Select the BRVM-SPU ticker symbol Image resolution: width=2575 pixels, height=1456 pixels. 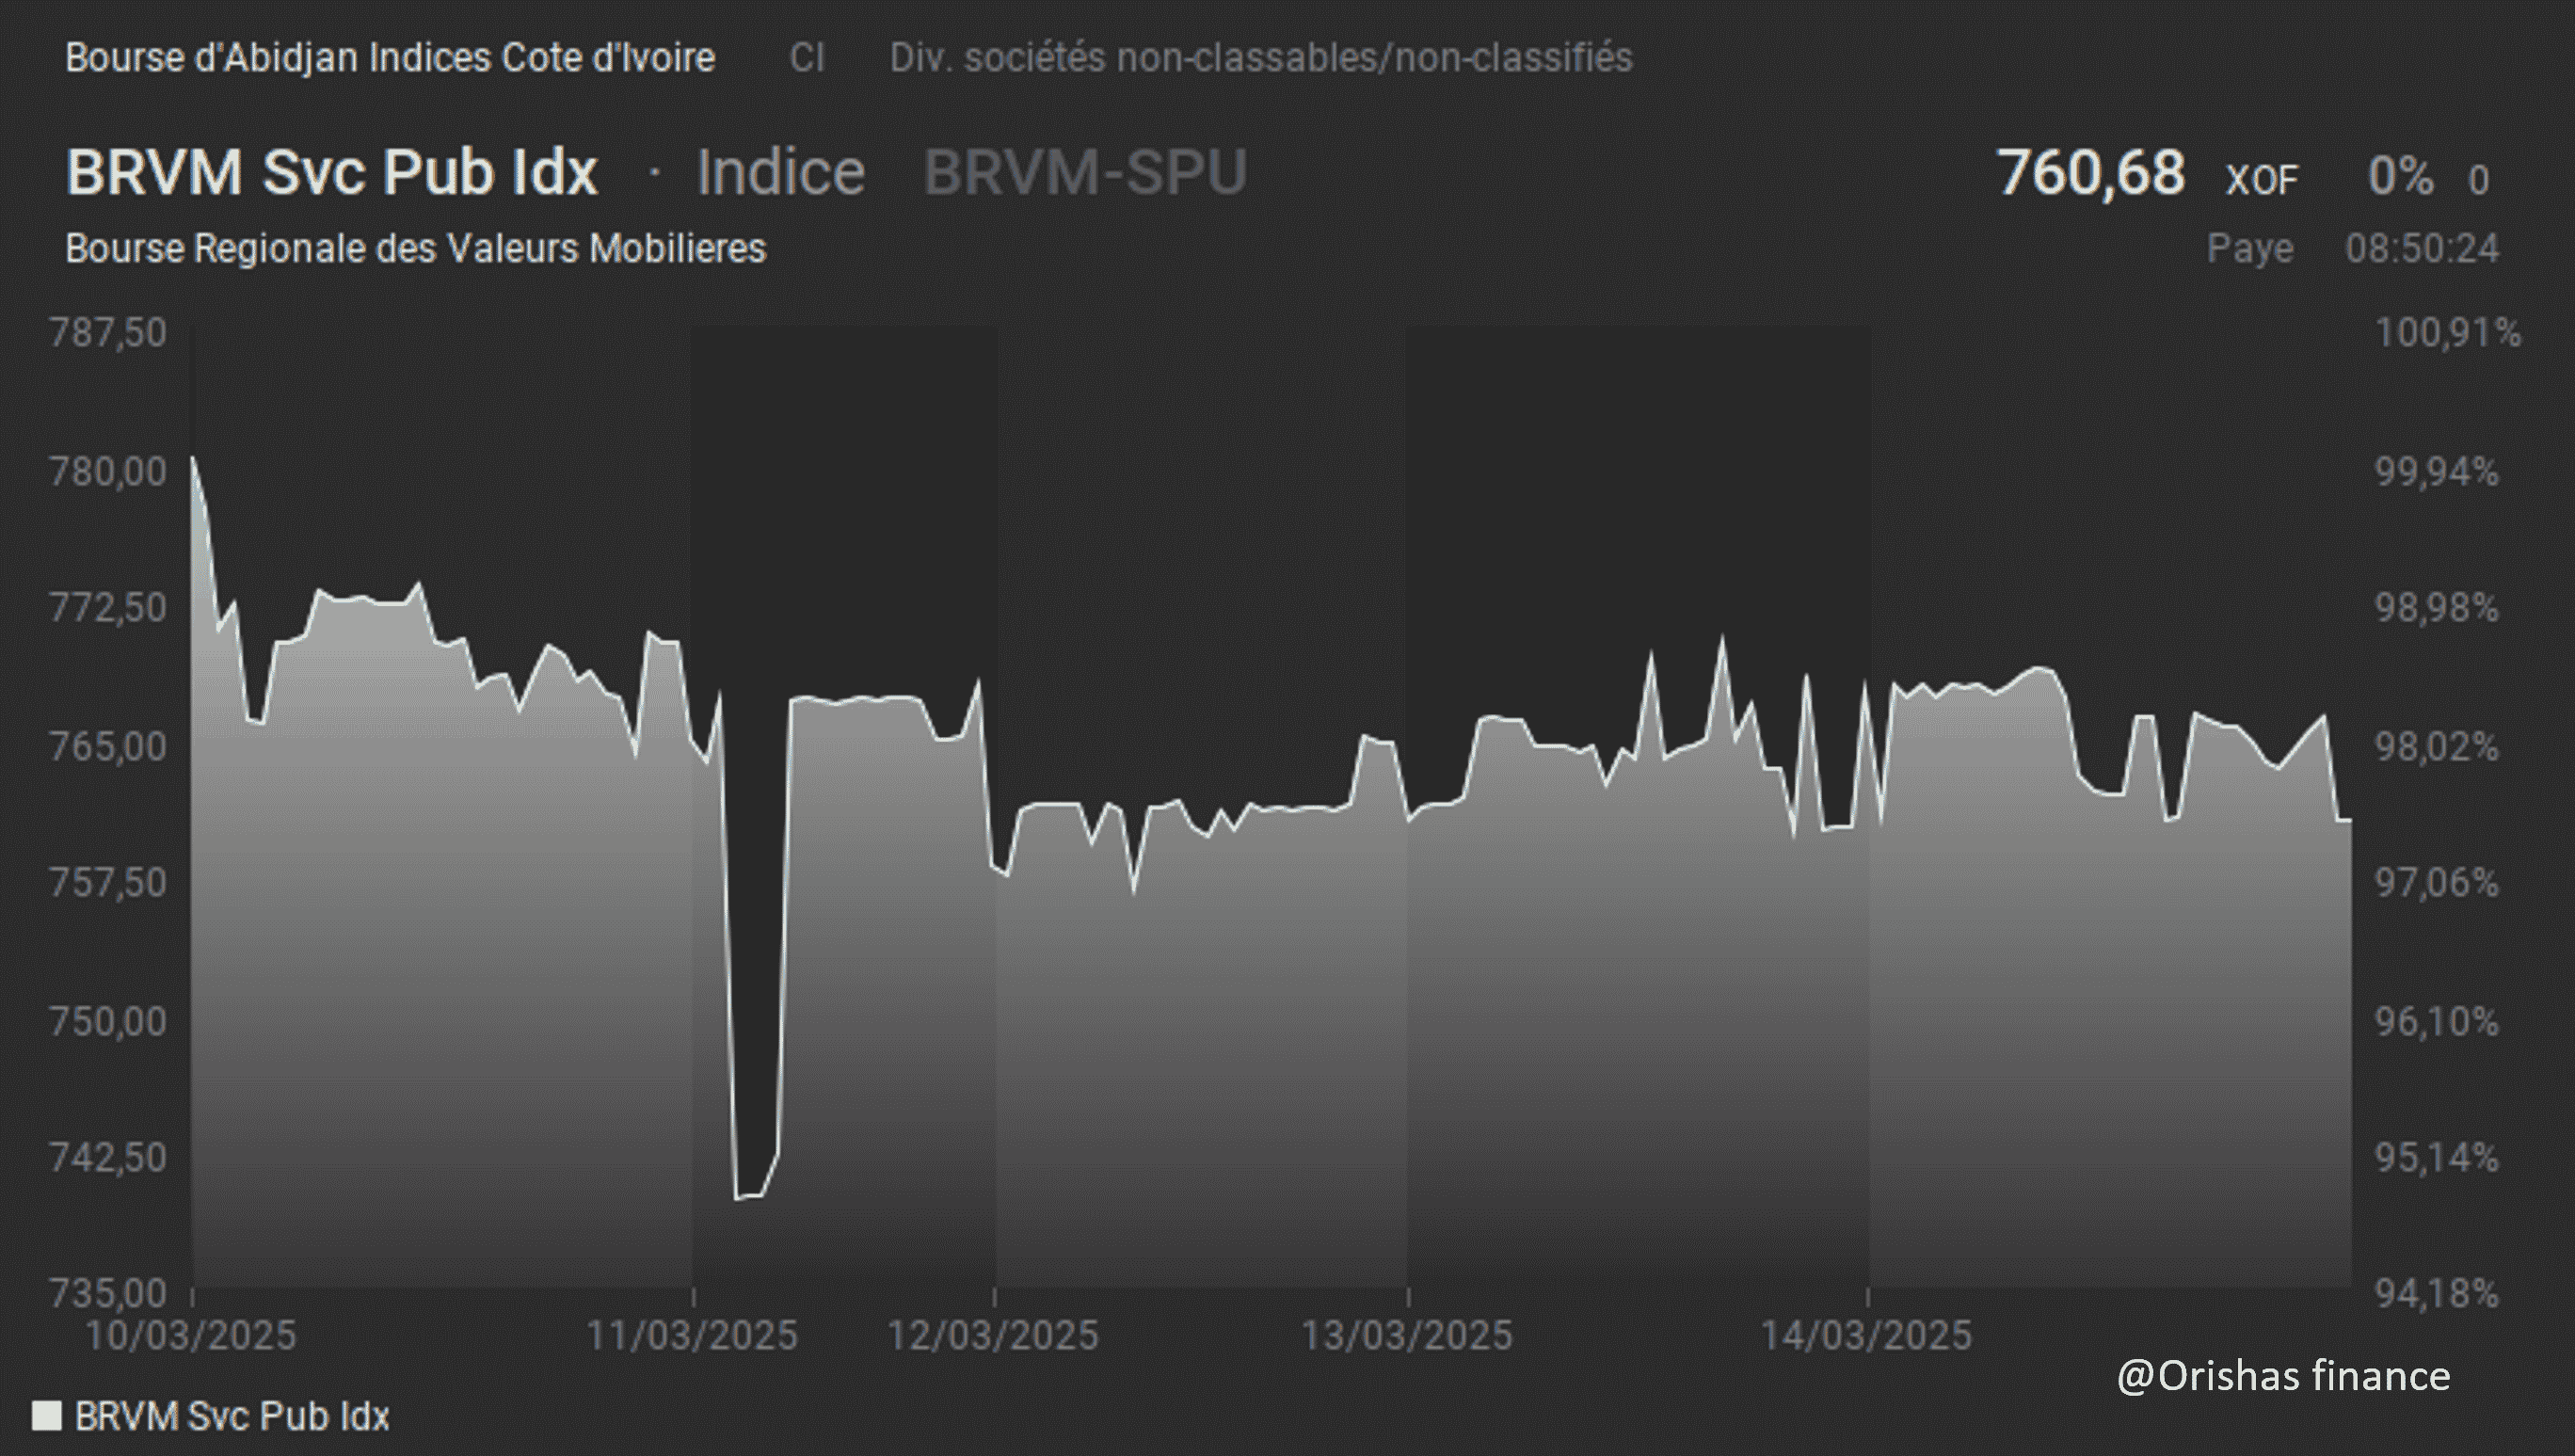(1085, 172)
